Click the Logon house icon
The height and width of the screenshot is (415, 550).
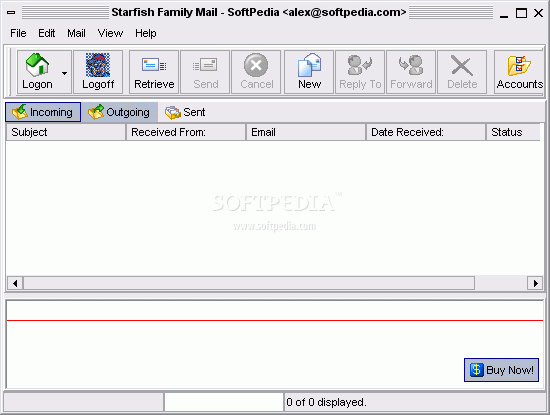pyautogui.click(x=37, y=65)
